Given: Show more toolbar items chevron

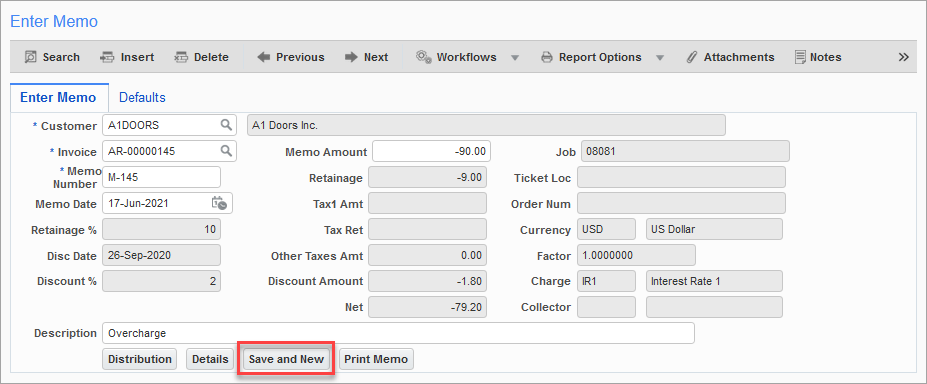Looking at the screenshot, I should click(903, 57).
